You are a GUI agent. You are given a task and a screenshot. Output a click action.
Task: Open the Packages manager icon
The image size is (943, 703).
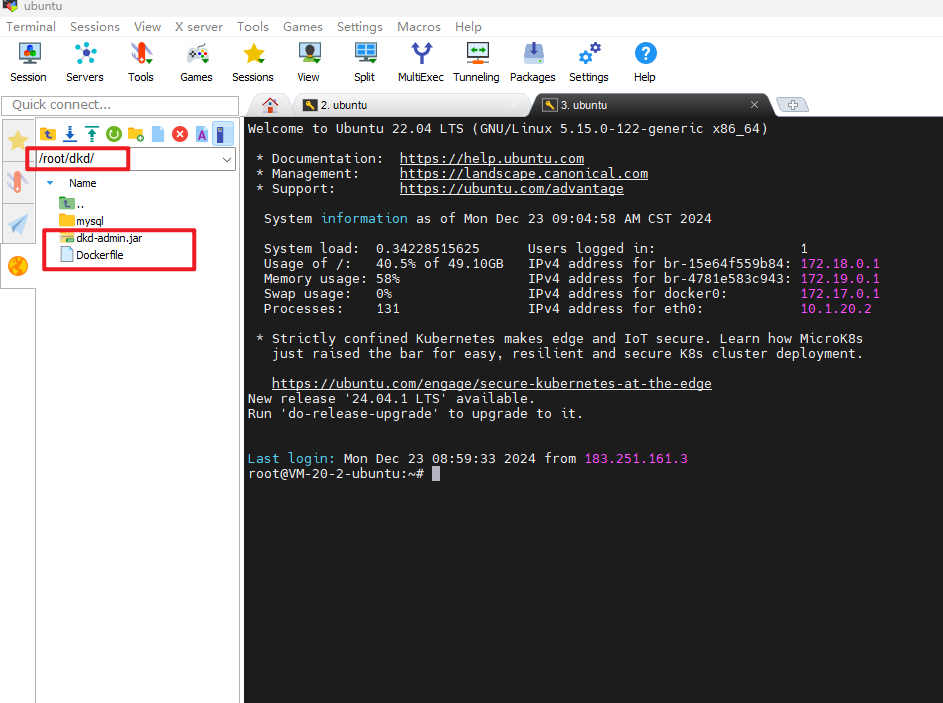pos(533,63)
